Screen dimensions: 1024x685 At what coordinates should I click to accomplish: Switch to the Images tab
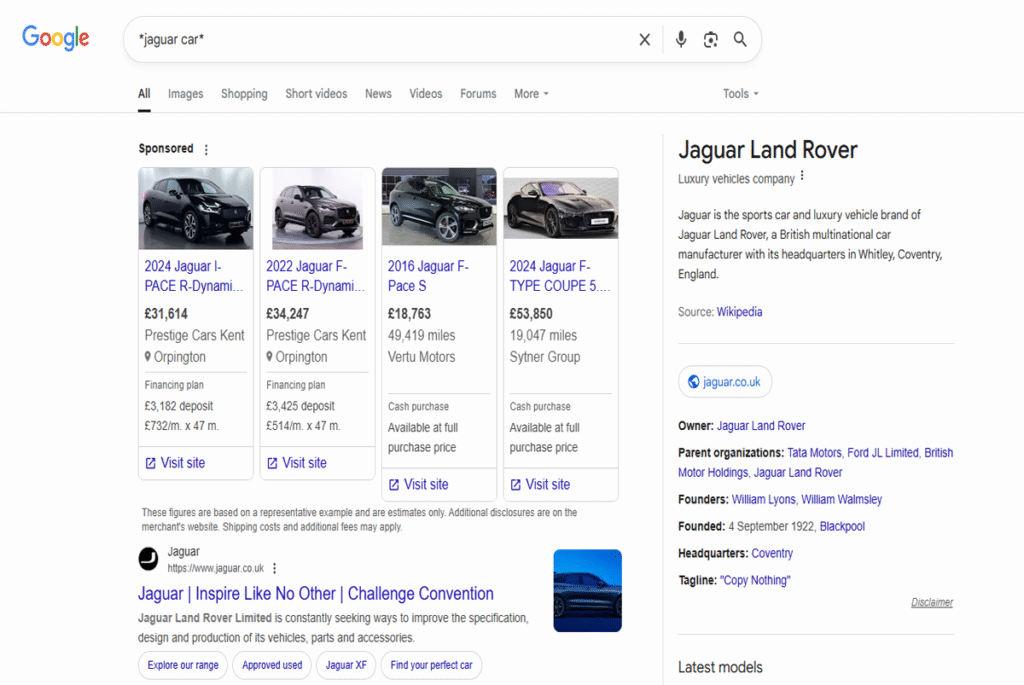[185, 93]
